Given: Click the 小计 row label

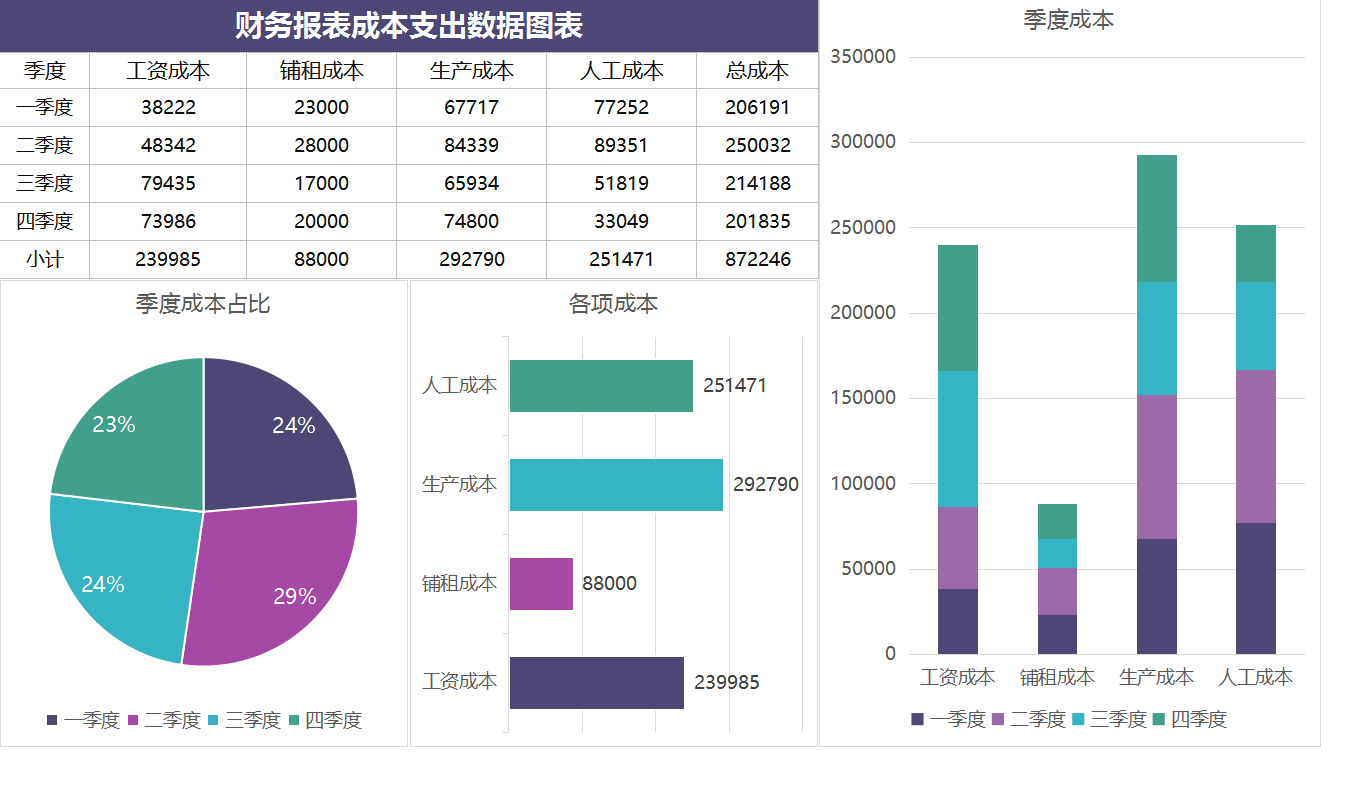Looking at the screenshot, I should [x=45, y=260].
